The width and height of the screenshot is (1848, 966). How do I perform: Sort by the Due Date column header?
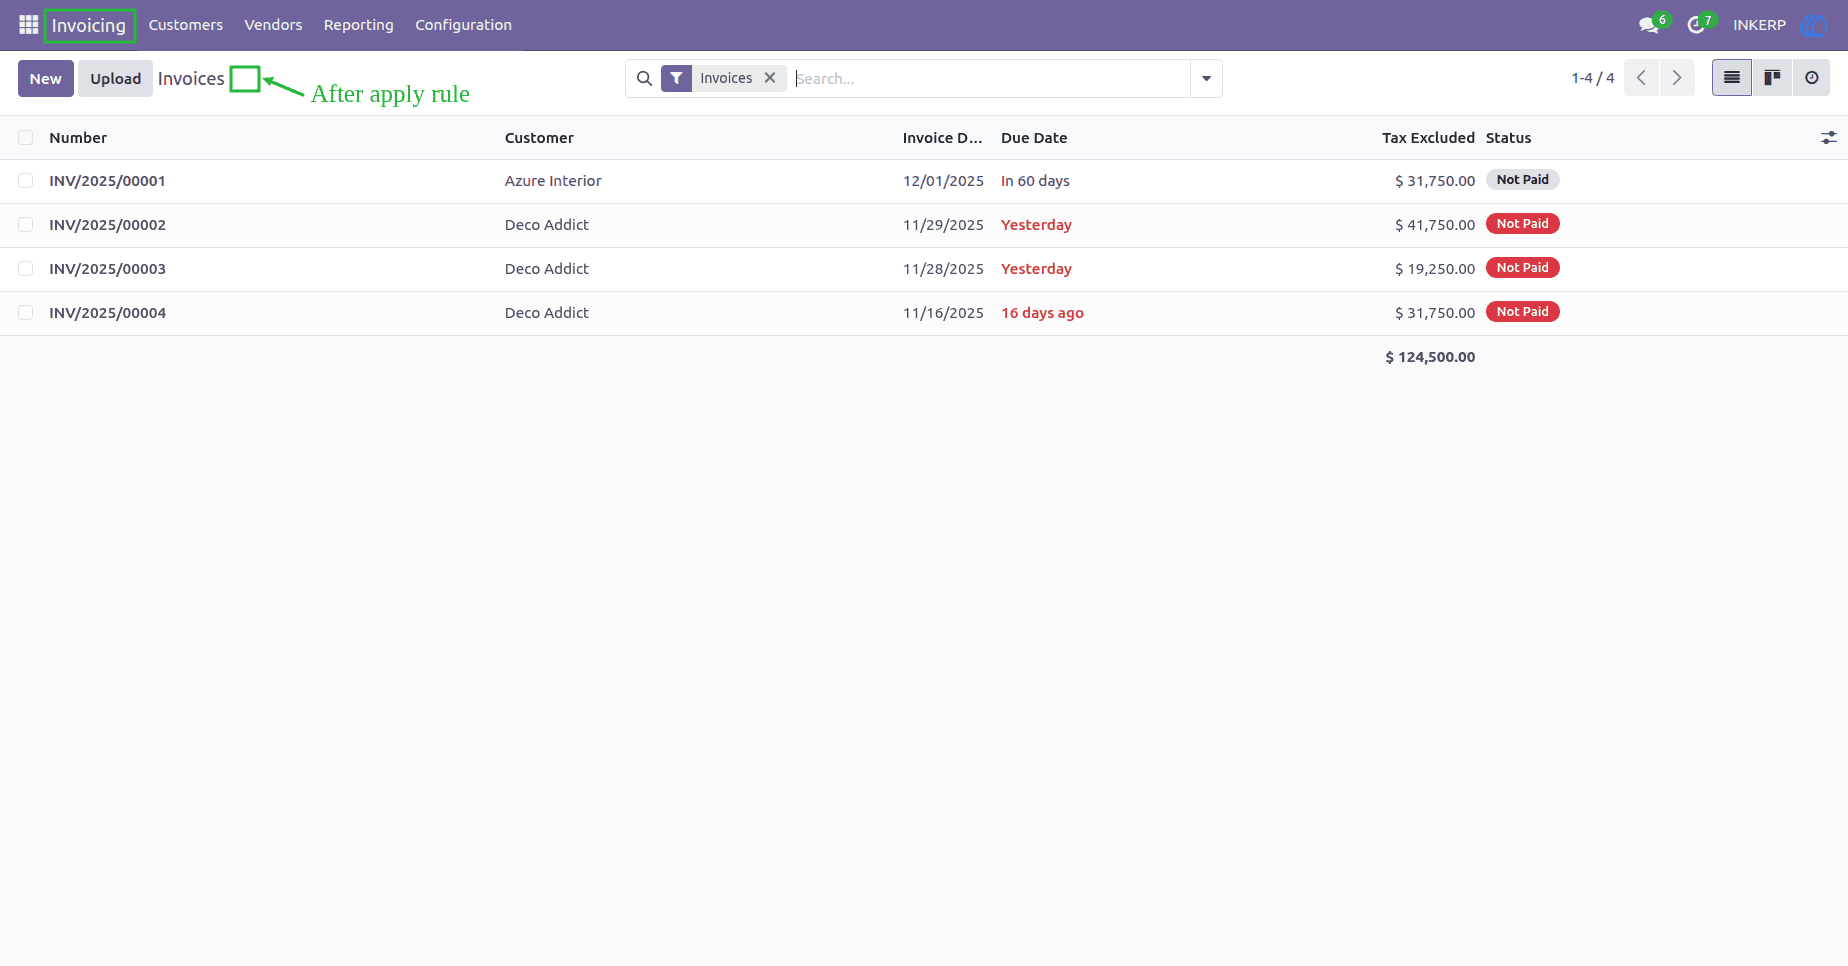[x=1034, y=138]
